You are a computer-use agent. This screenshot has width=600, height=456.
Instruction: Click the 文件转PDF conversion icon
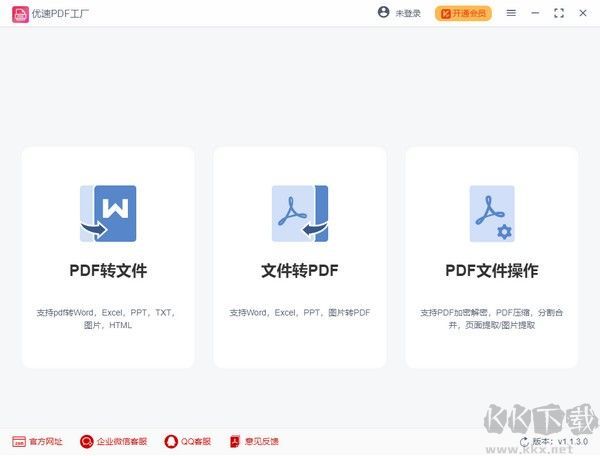300,213
